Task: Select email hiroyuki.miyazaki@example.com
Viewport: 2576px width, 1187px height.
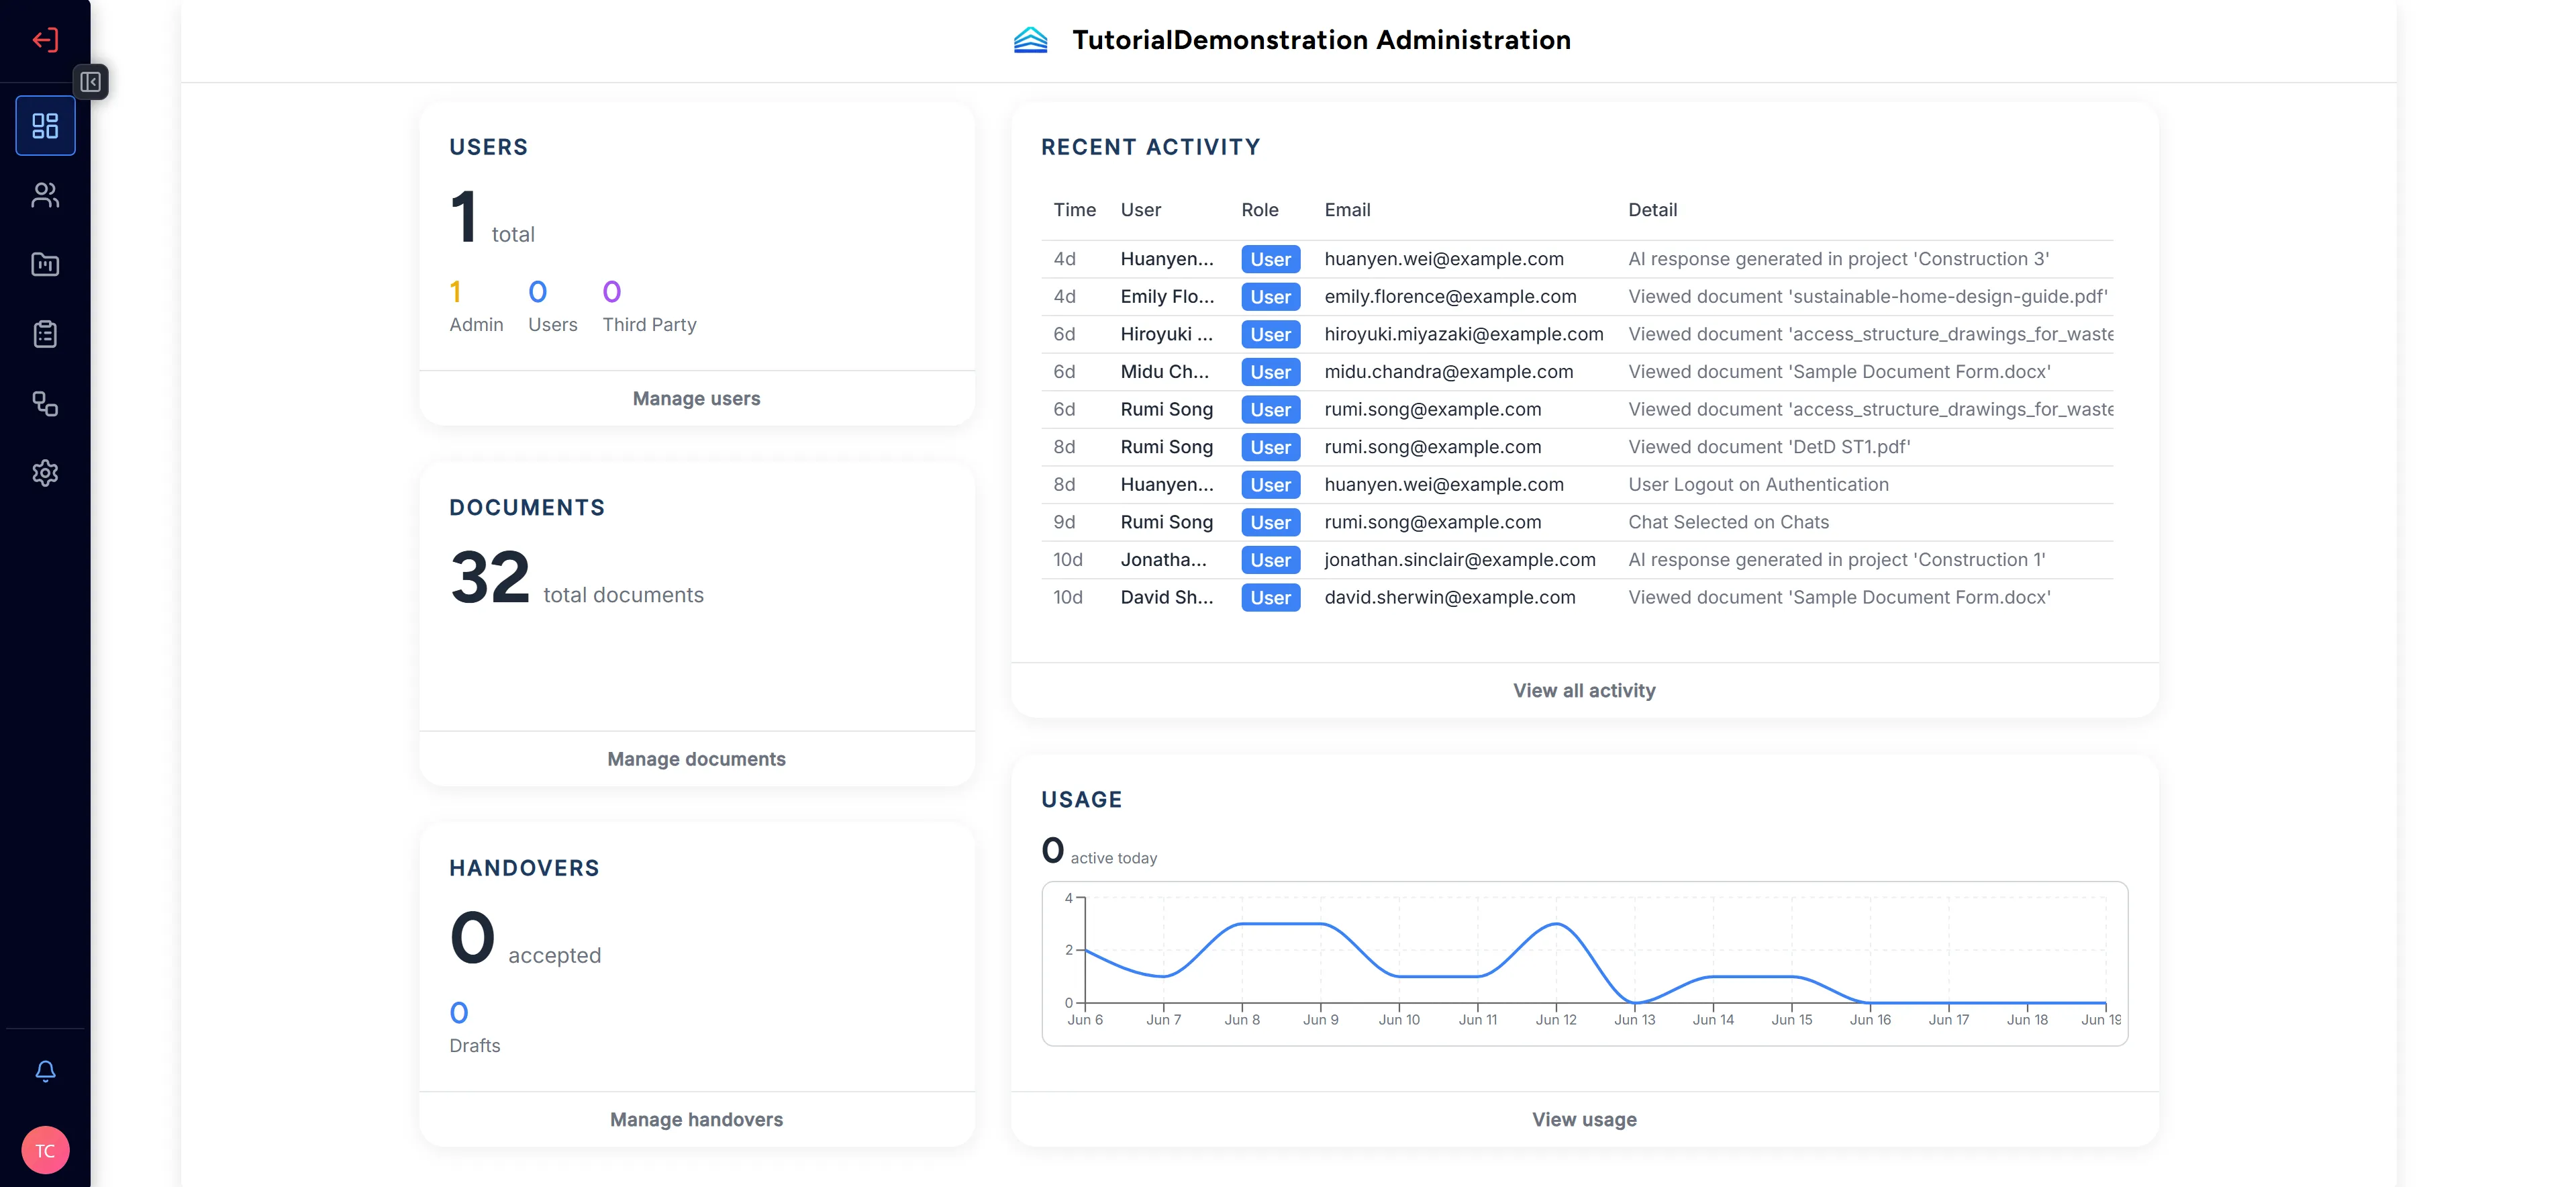Action: point(1463,334)
